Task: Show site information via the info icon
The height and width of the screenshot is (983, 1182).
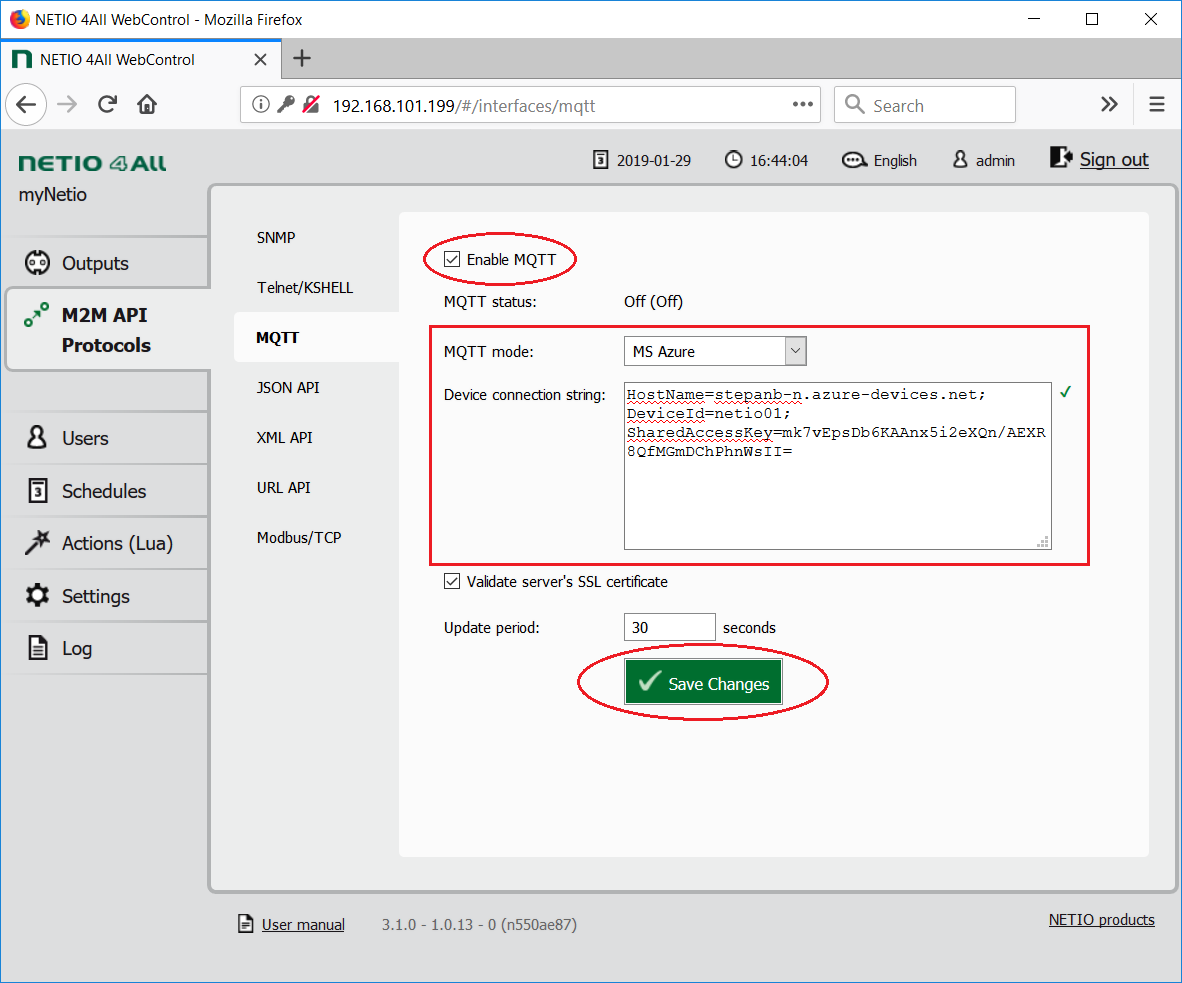Action: pos(261,105)
